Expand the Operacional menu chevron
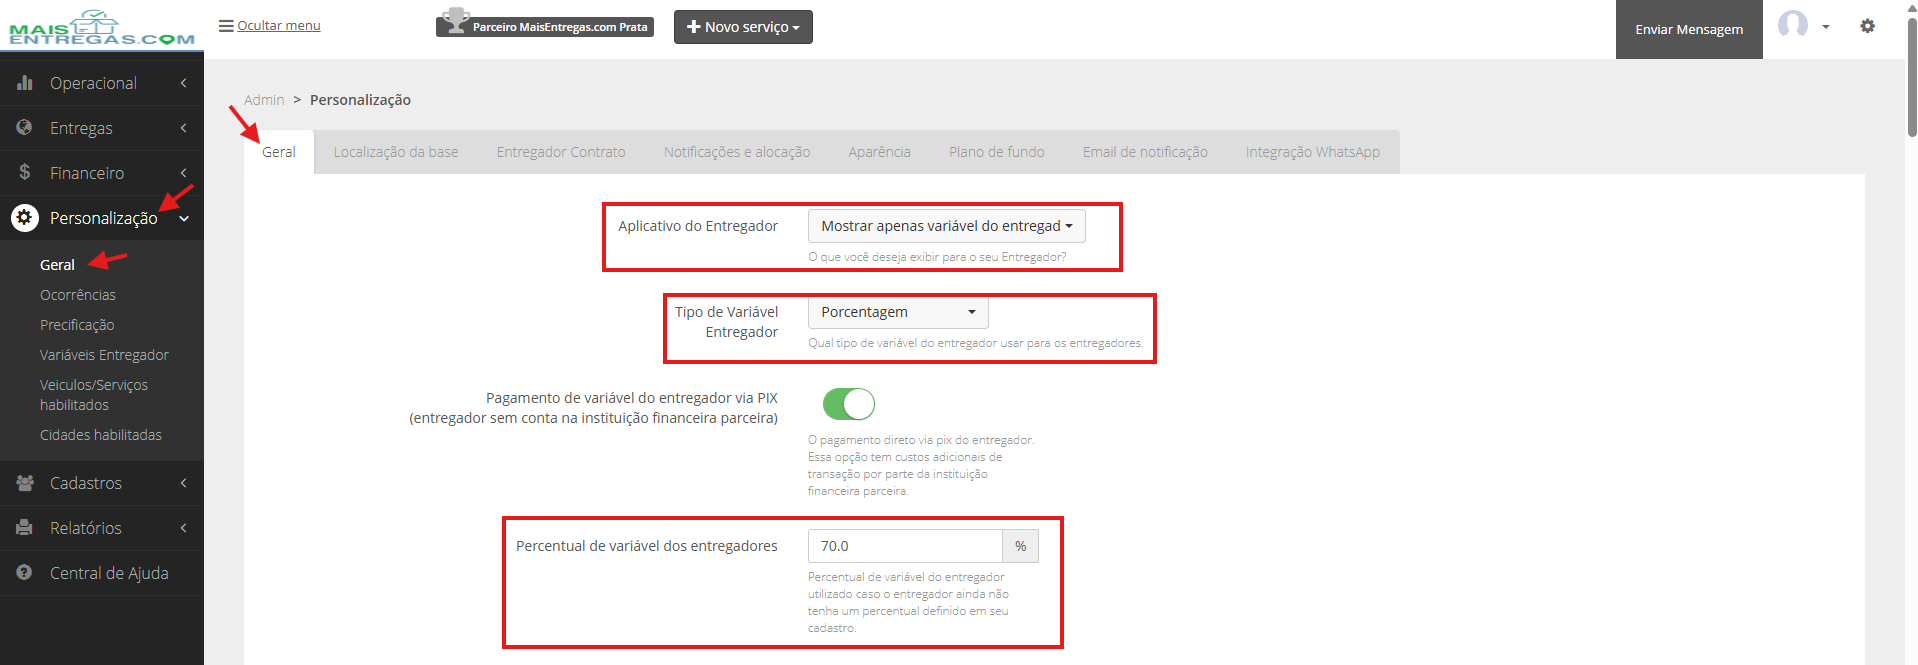The width and height of the screenshot is (1918, 665). (184, 83)
